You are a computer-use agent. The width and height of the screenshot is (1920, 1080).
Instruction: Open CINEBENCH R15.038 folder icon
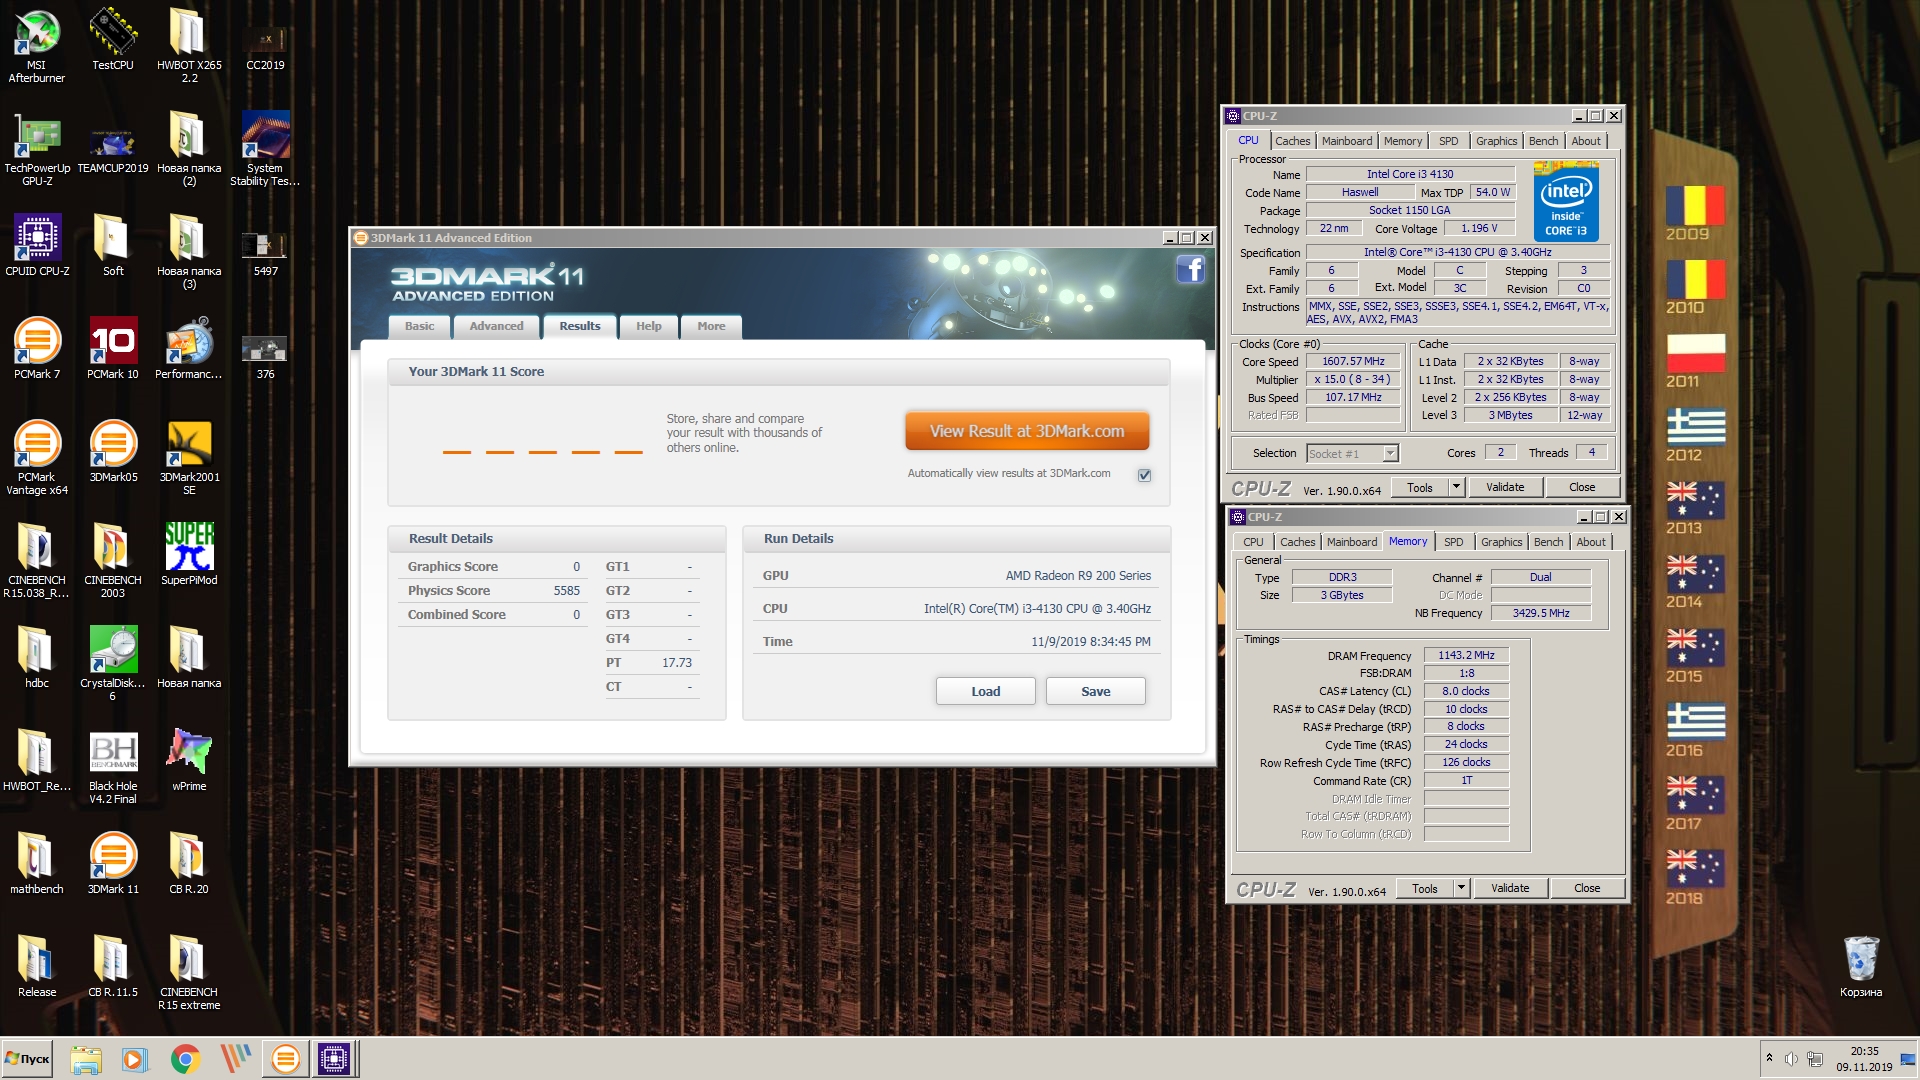[x=37, y=561]
